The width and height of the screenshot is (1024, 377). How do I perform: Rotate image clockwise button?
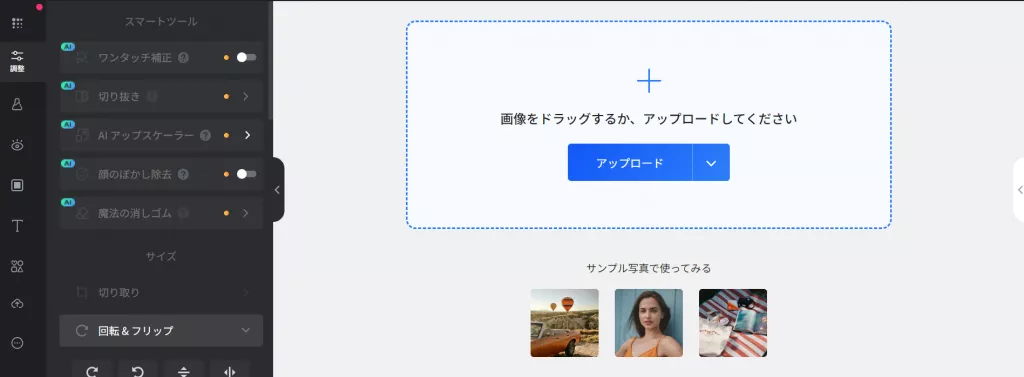pyautogui.click(x=92, y=370)
